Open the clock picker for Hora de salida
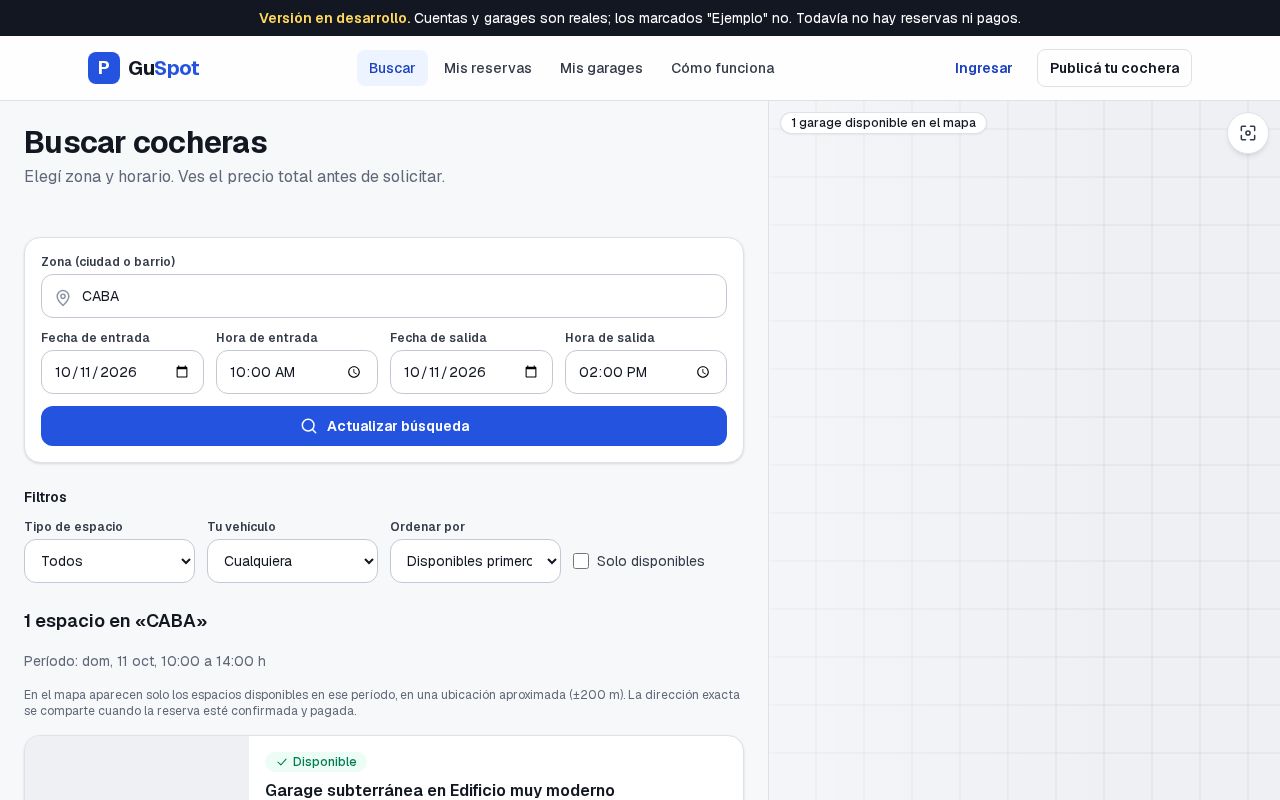The image size is (1280, 800). pos(703,372)
